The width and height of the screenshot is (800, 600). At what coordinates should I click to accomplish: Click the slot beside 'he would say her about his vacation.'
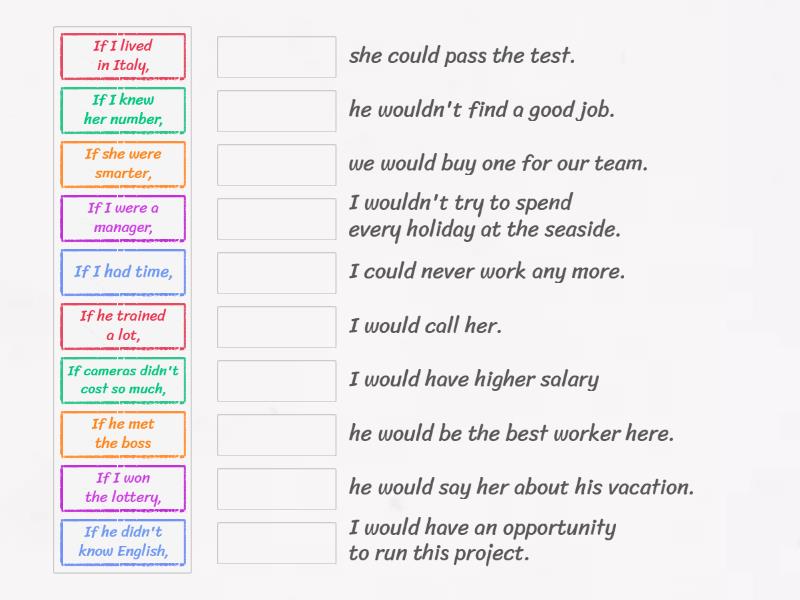(x=277, y=489)
